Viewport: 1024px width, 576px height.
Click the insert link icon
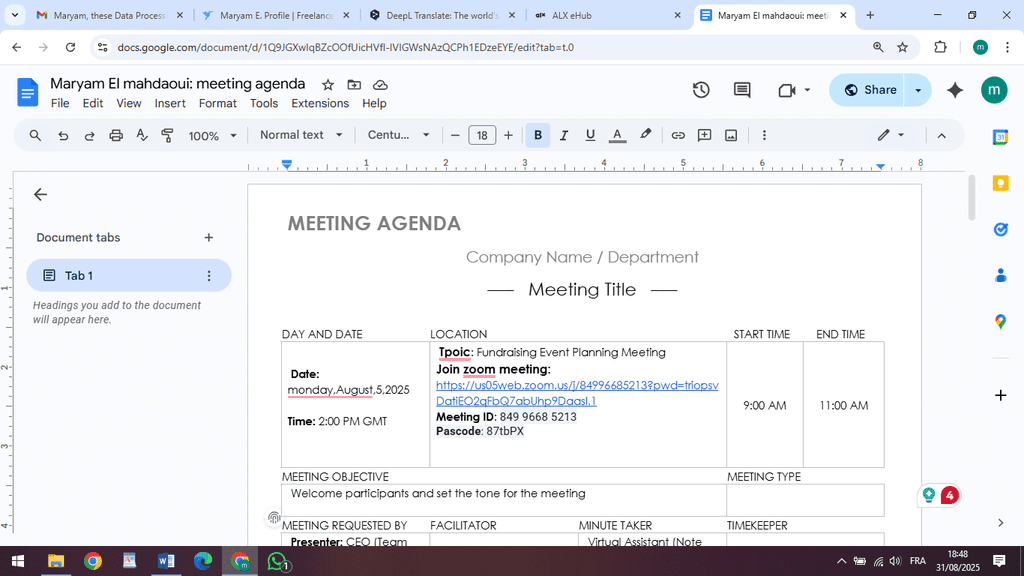(x=678, y=135)
